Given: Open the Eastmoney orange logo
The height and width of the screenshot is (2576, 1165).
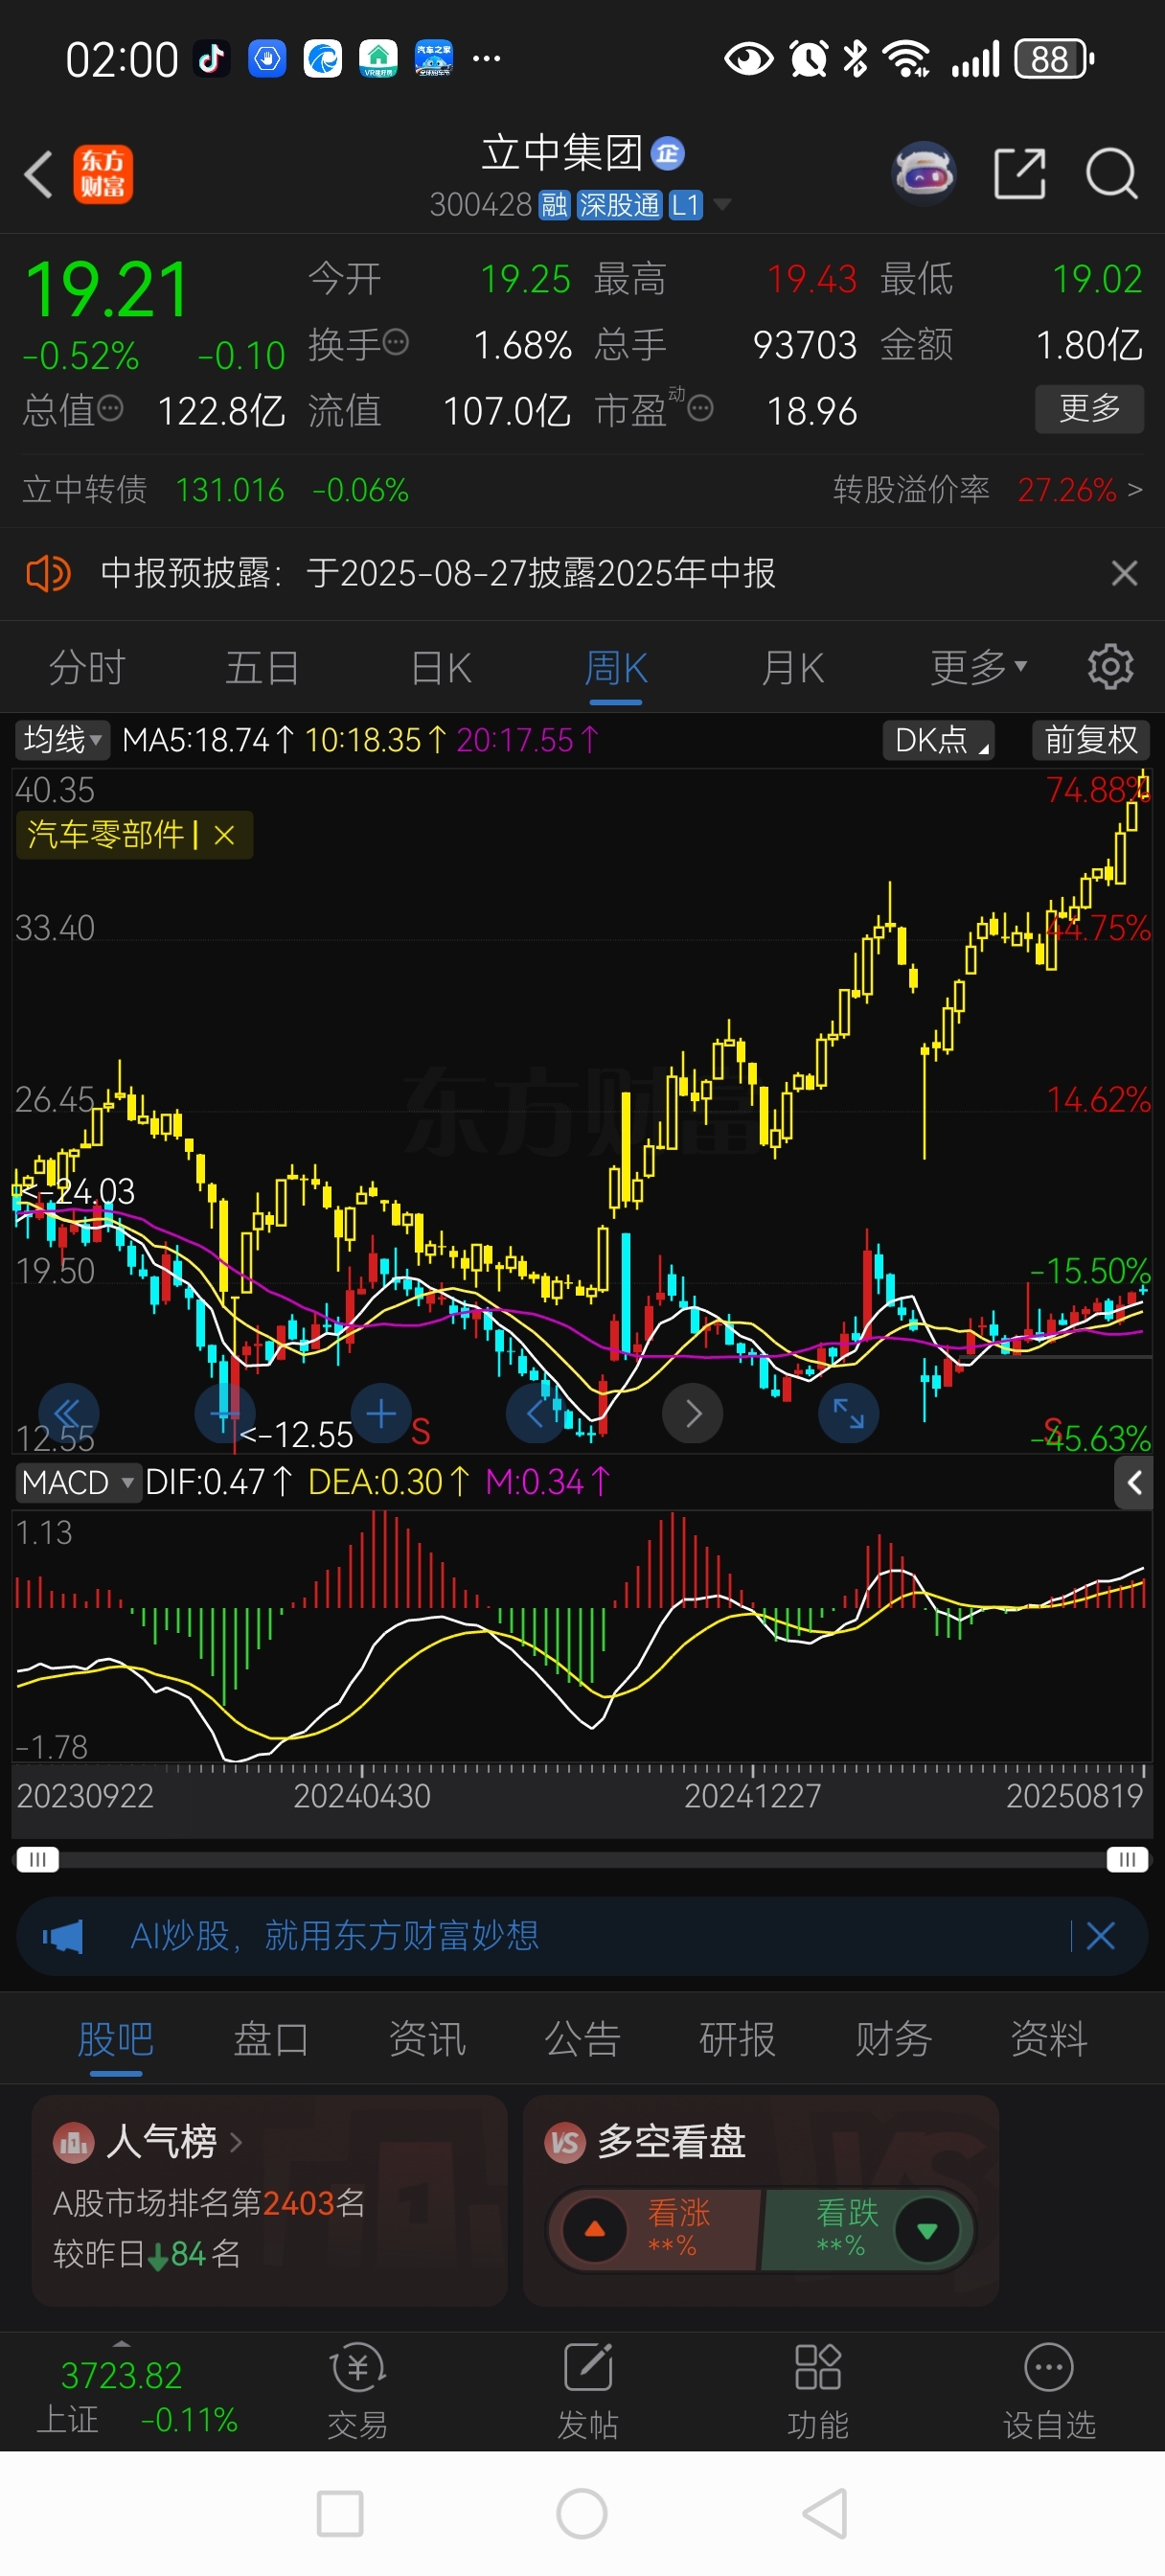Looking at the screenshot, I should pyautogui.click(x=103, y=175).
